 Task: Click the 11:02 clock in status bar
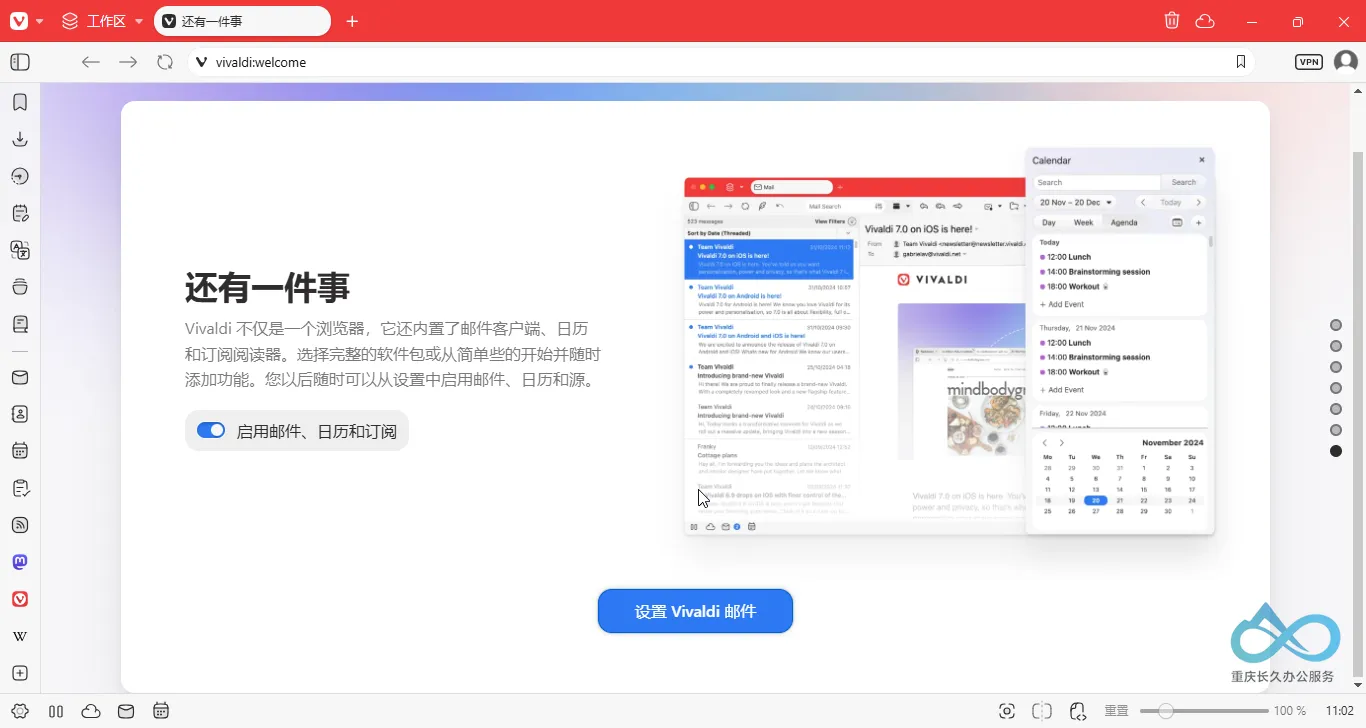pyautogui.click(x=1340, y=711)
